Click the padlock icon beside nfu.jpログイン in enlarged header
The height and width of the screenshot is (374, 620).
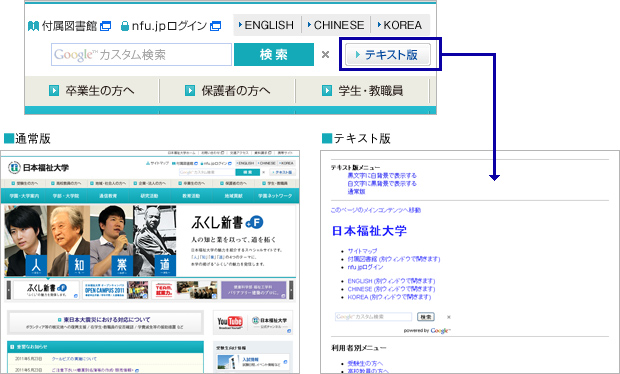click(x=125, y=26)
